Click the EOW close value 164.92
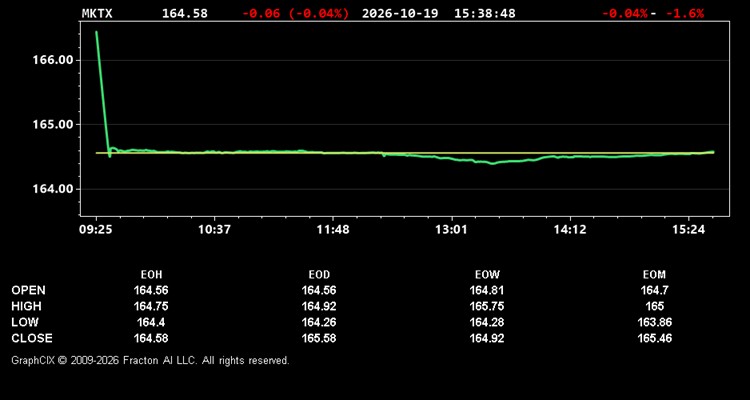Image resolution: width=750 pixels, height=400 pixels. tap(487, 338)
